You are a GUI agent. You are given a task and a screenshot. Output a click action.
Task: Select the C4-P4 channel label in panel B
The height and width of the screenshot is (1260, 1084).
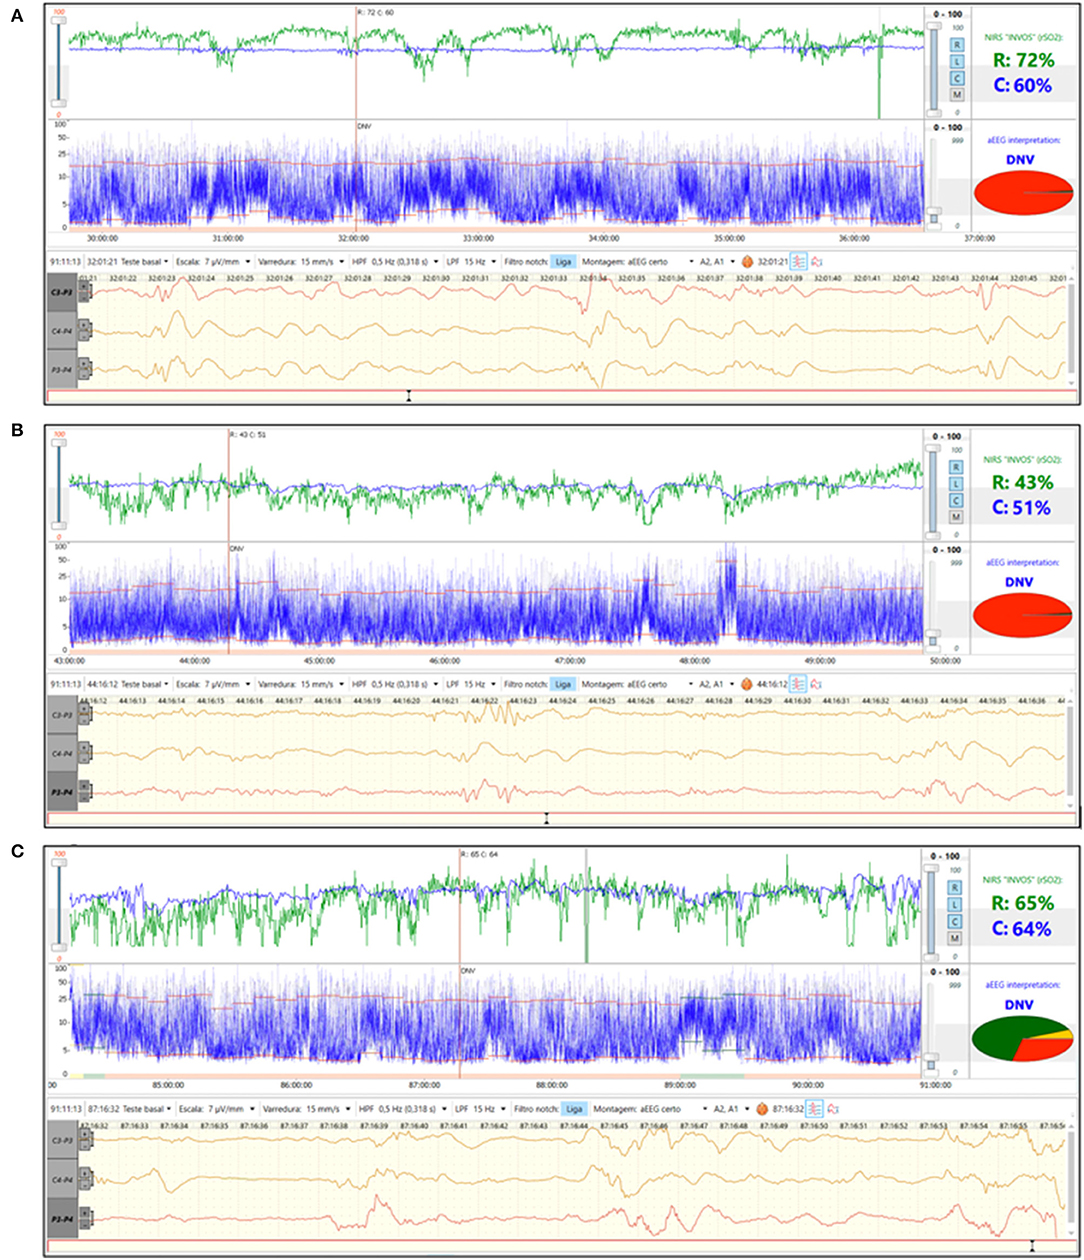click(x=61, y=753)
